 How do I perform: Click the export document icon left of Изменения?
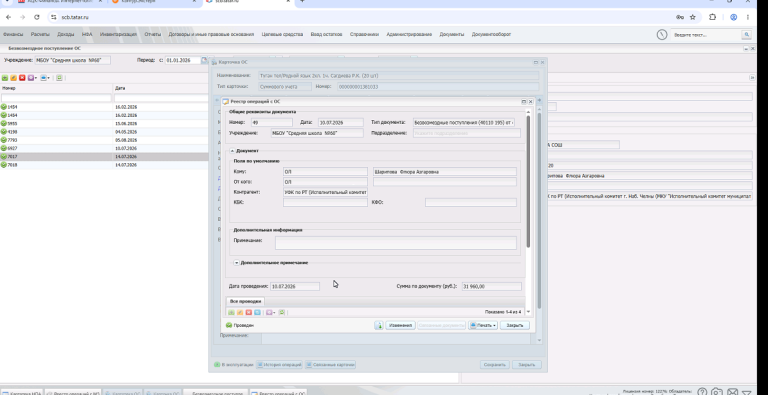tap(378, 325)
